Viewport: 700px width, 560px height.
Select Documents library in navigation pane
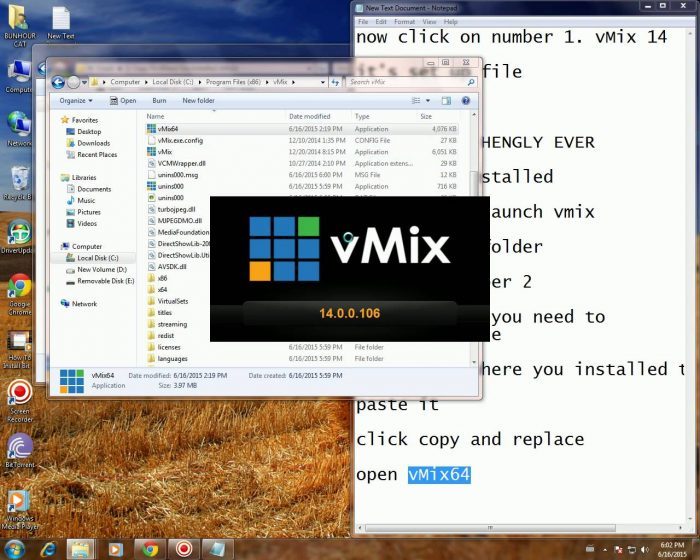[94, 189]
